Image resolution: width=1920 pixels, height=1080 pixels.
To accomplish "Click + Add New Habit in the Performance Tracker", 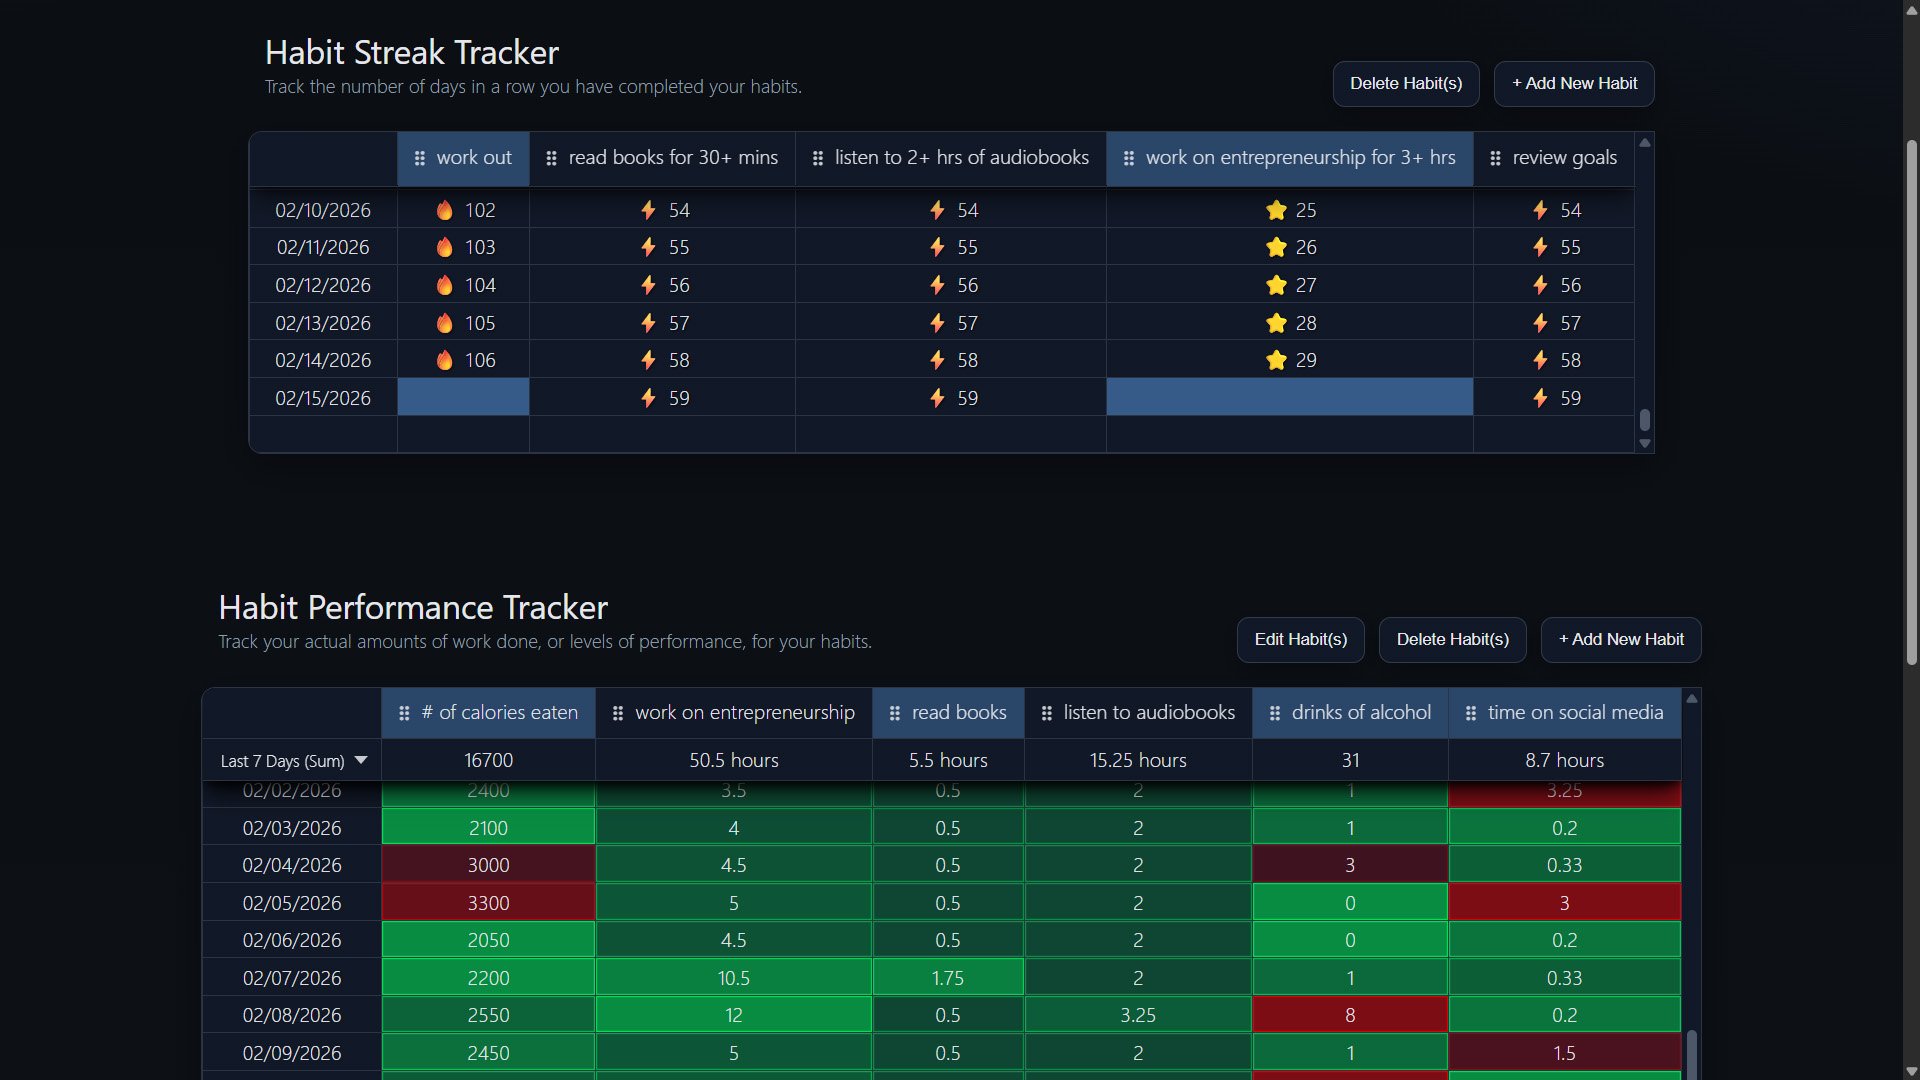I will [1621, 639].
